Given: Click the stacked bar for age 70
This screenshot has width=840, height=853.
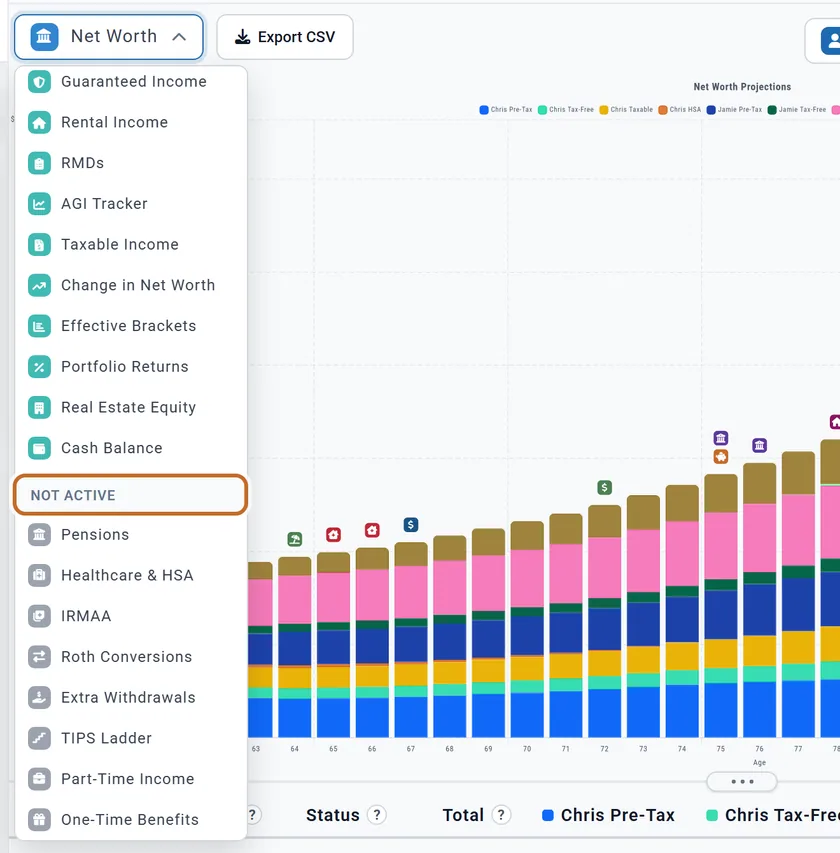Looking at the screenshot, I should (x=527, y=629).
